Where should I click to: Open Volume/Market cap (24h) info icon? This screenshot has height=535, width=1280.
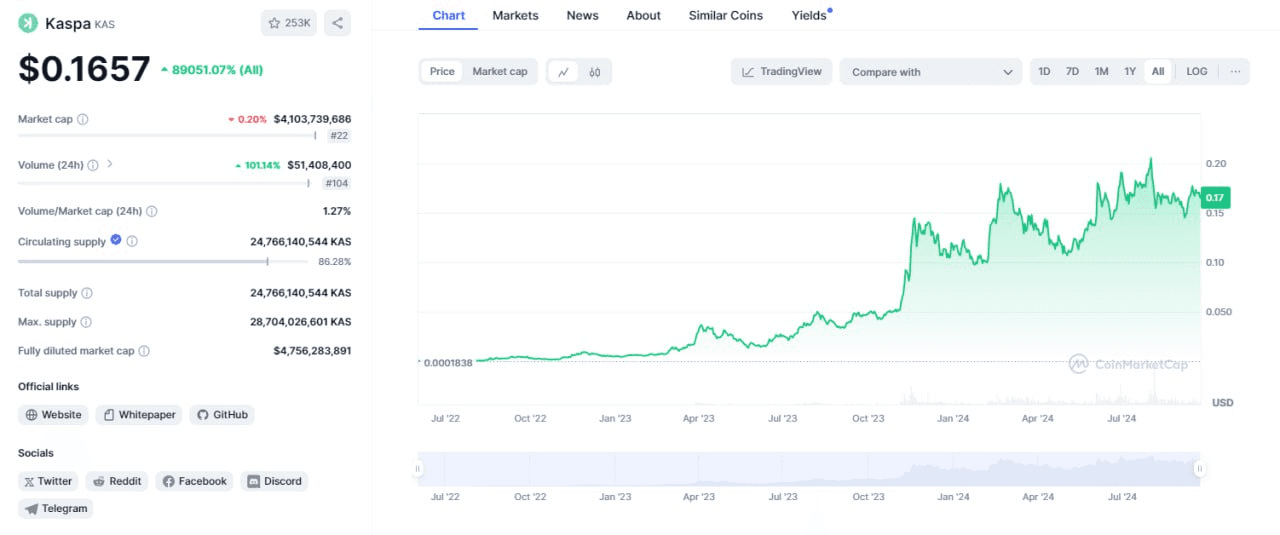pyautogui.click(x=152, y=211)
